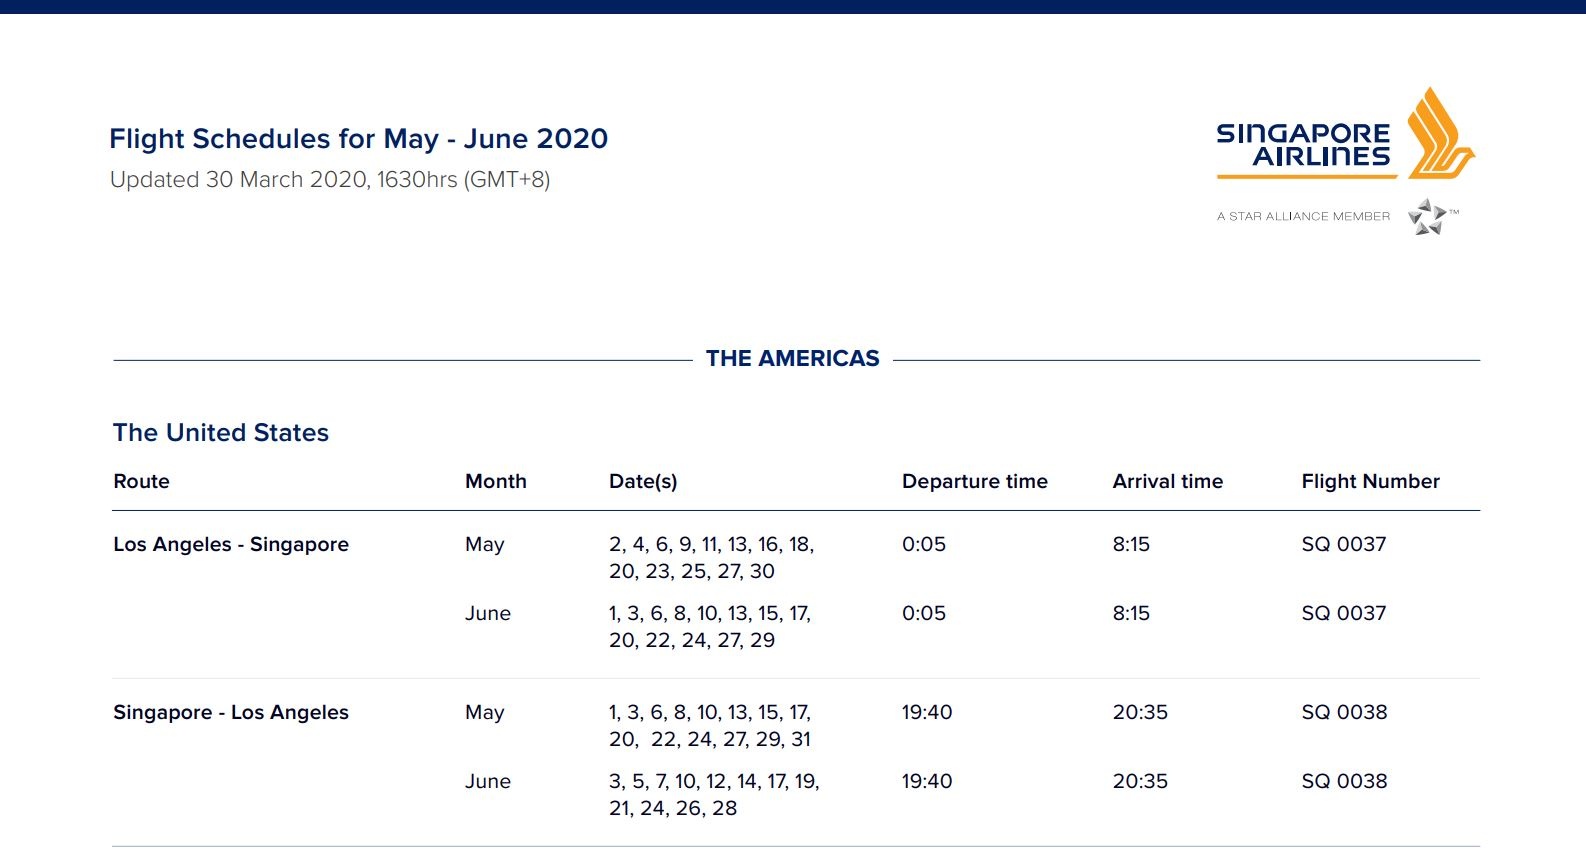Click the Singapore Airlines bird logo icon

point(1439,134)
